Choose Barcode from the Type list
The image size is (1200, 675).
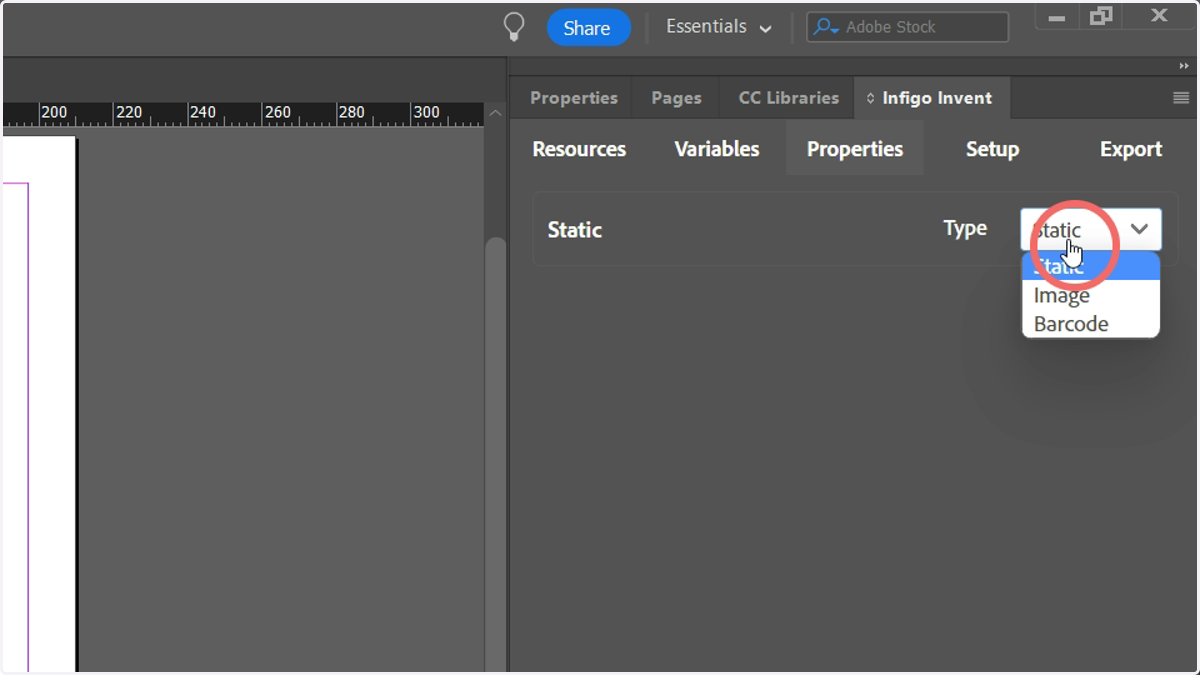pyautogui.click(x=1090, y=324)
